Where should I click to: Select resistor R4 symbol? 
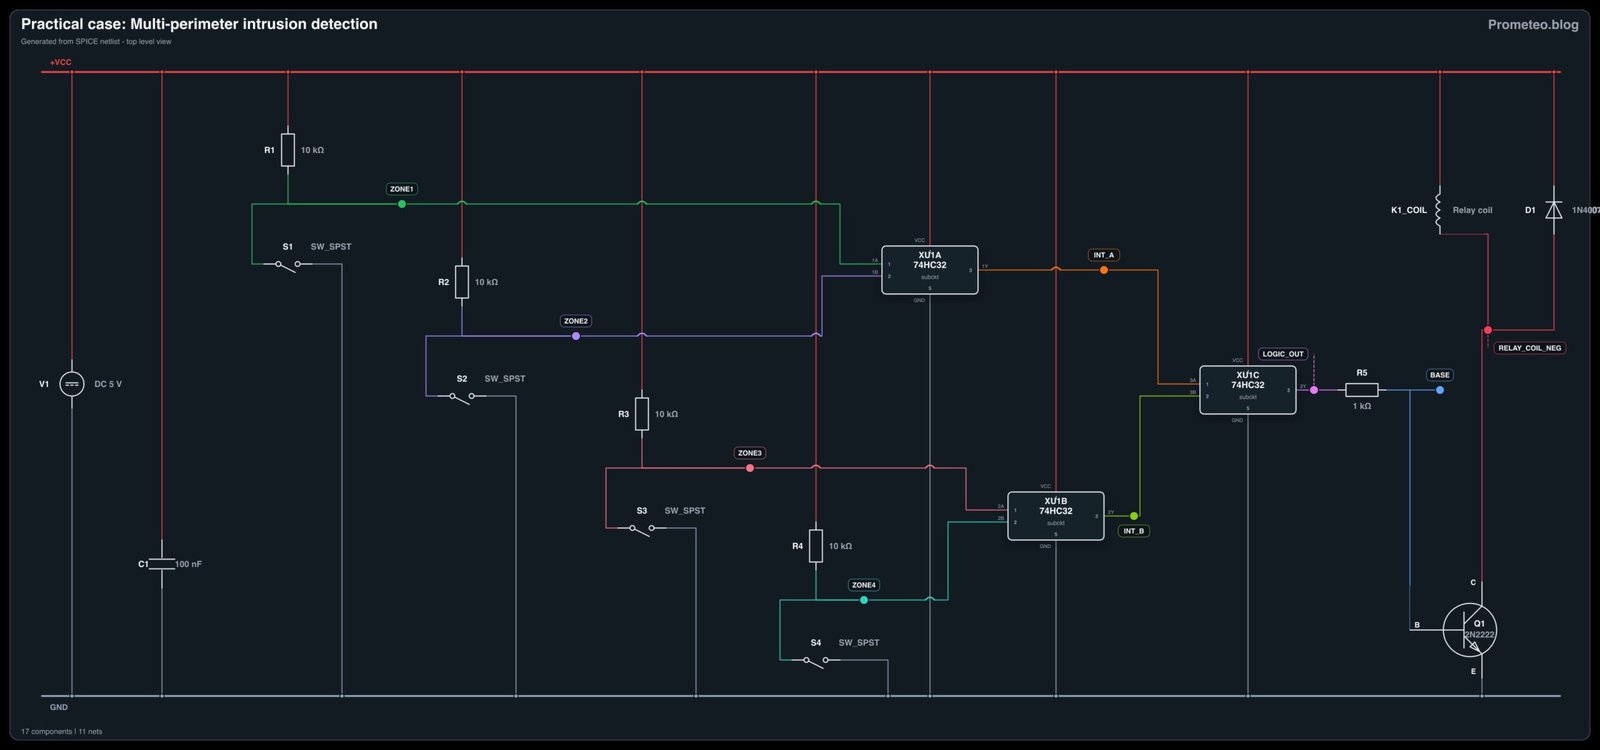(x=816, y=546)
